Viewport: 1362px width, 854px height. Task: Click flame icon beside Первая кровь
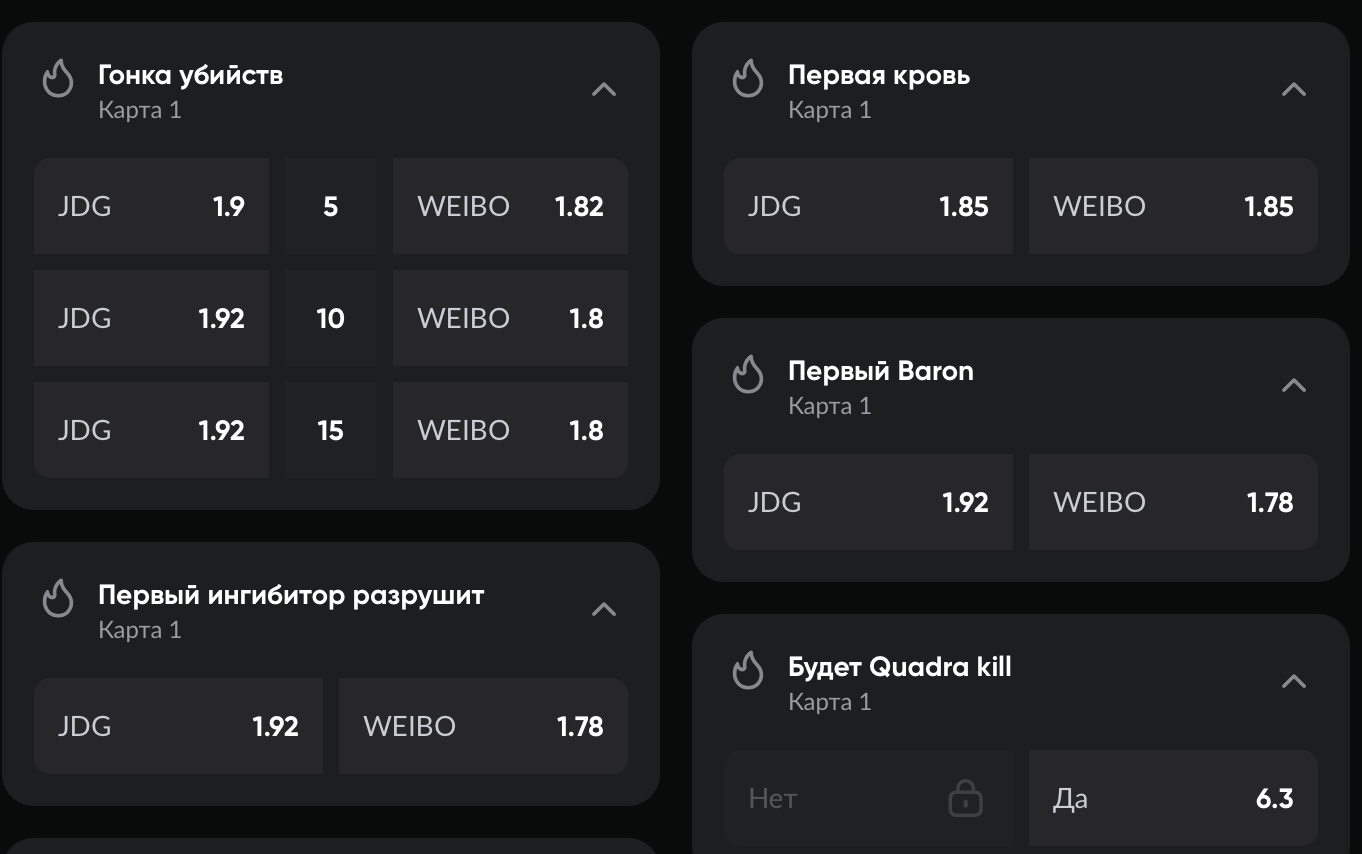click(x=748, y=78)
